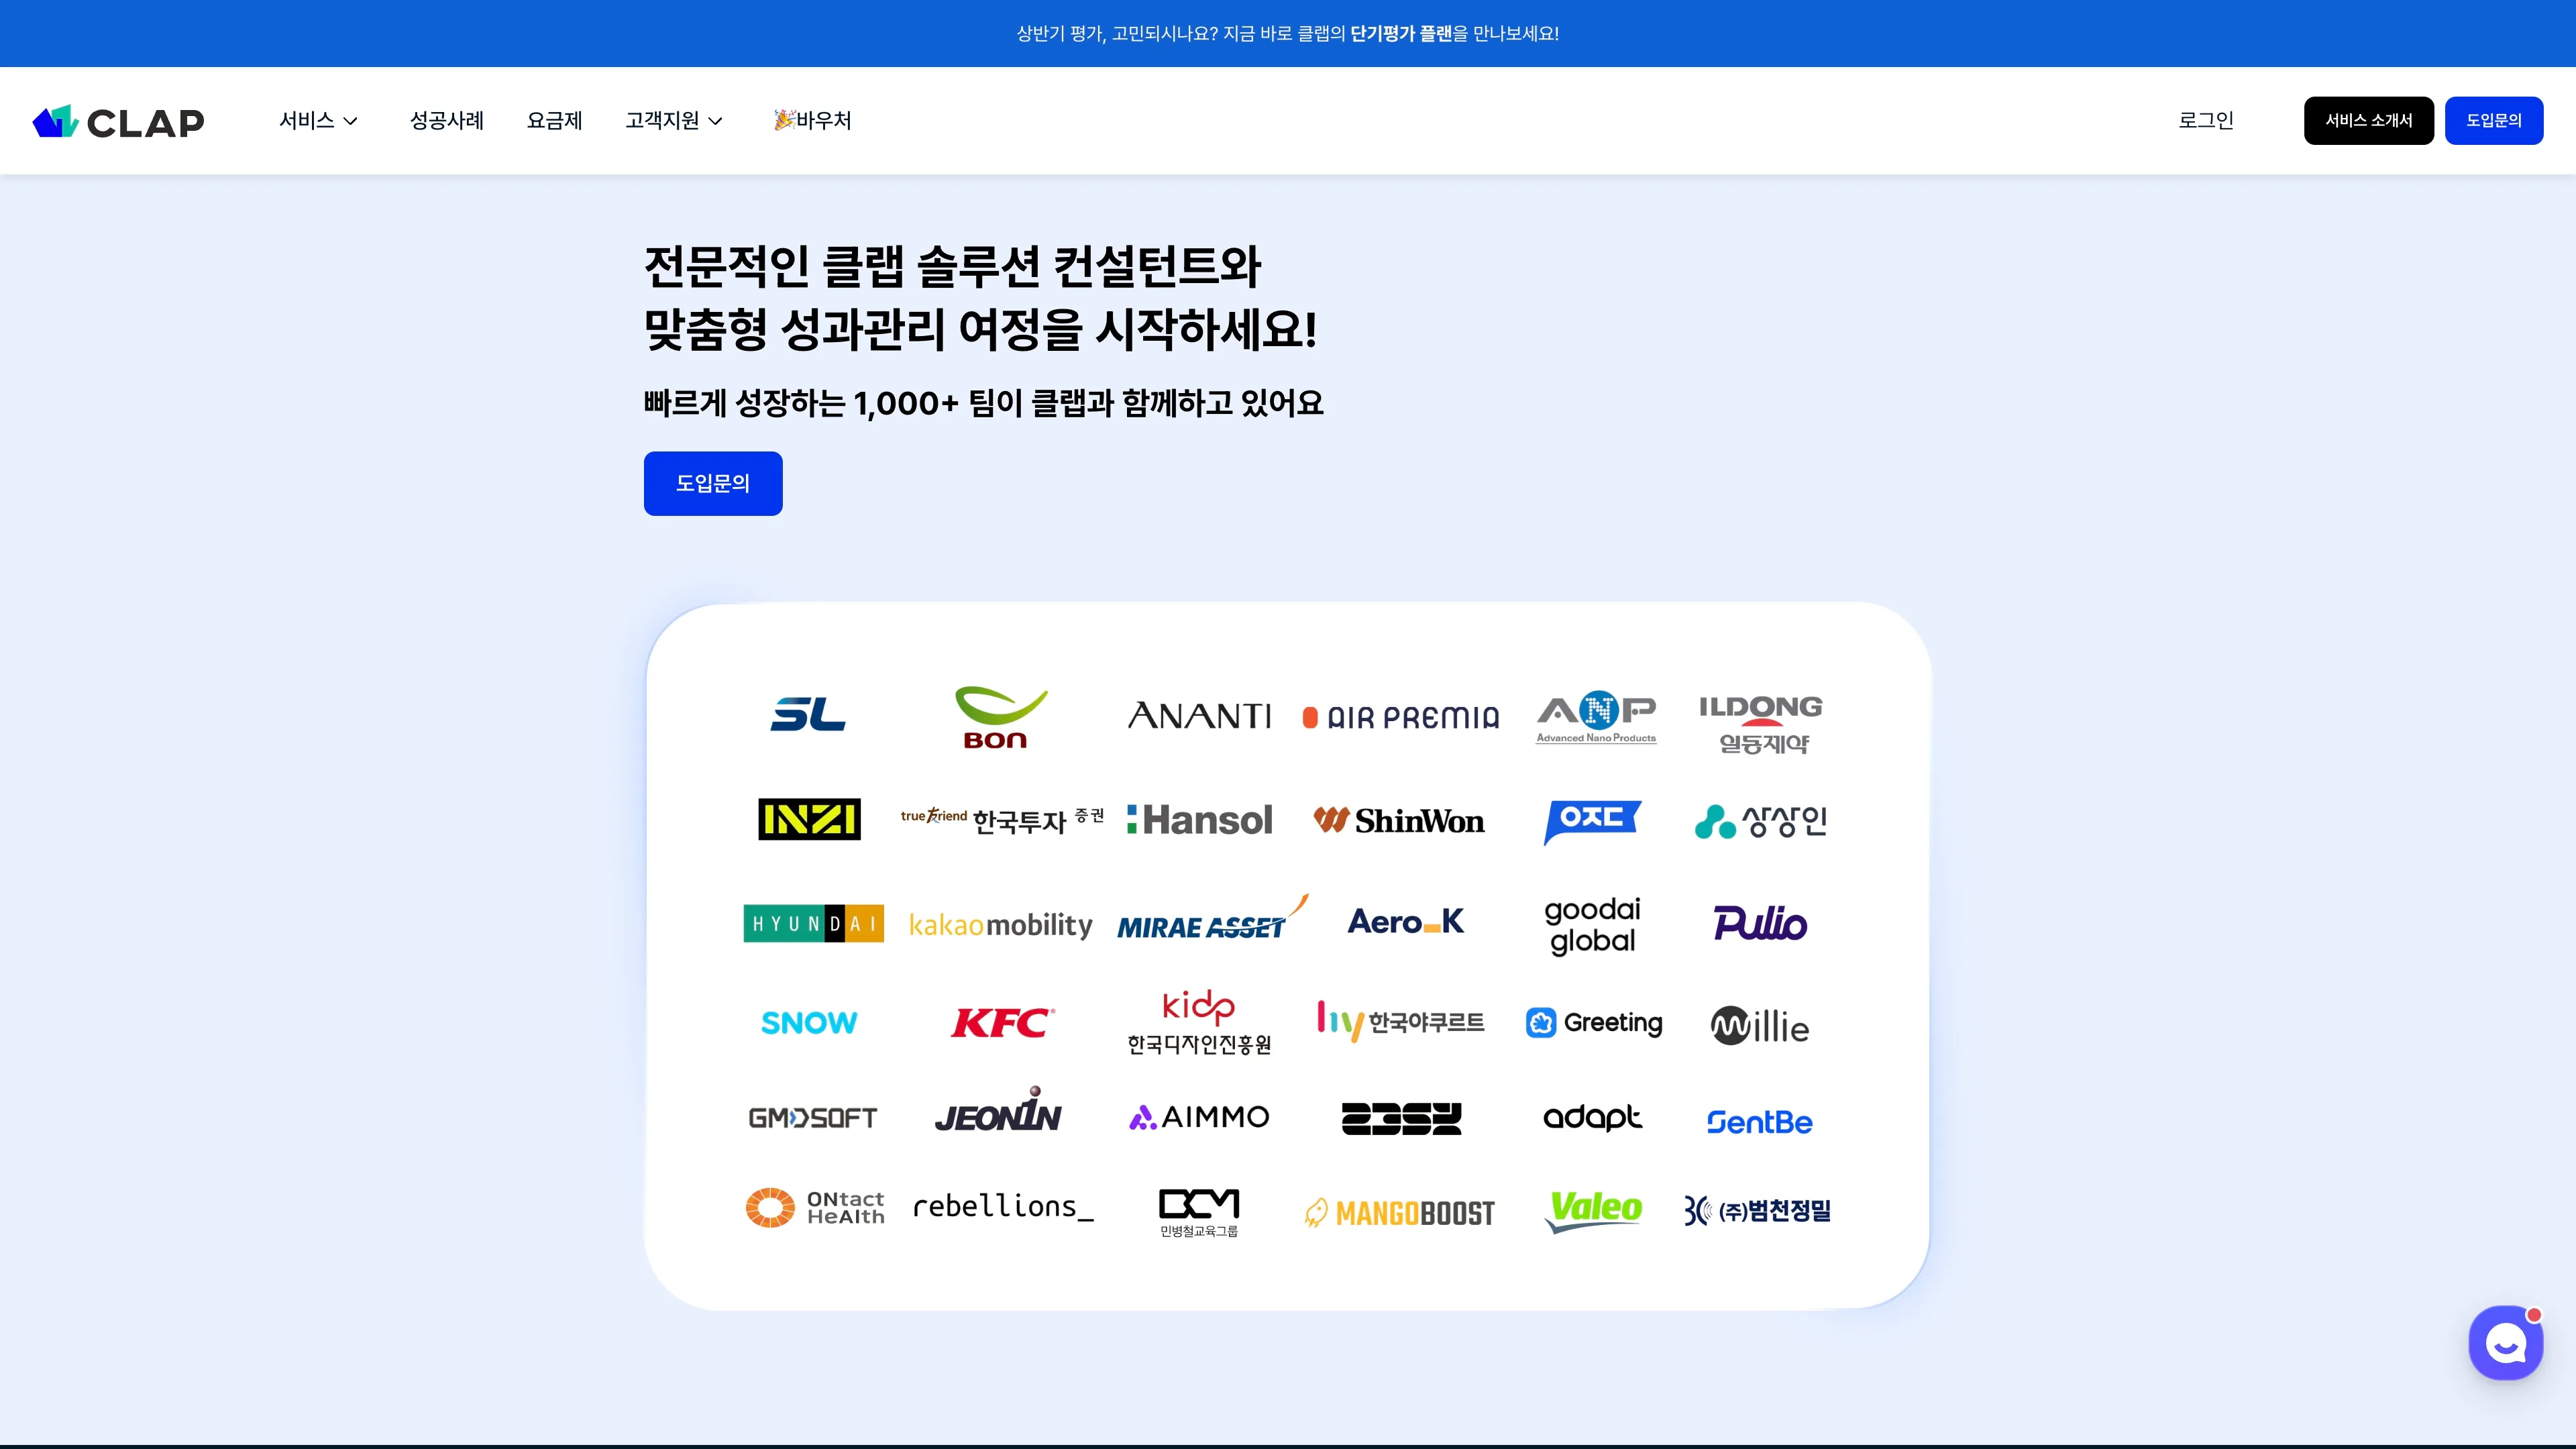This screenshot has width=2576, height=1449.
Task: Click the SentBe logo
Action: tap(1759, 1122)
